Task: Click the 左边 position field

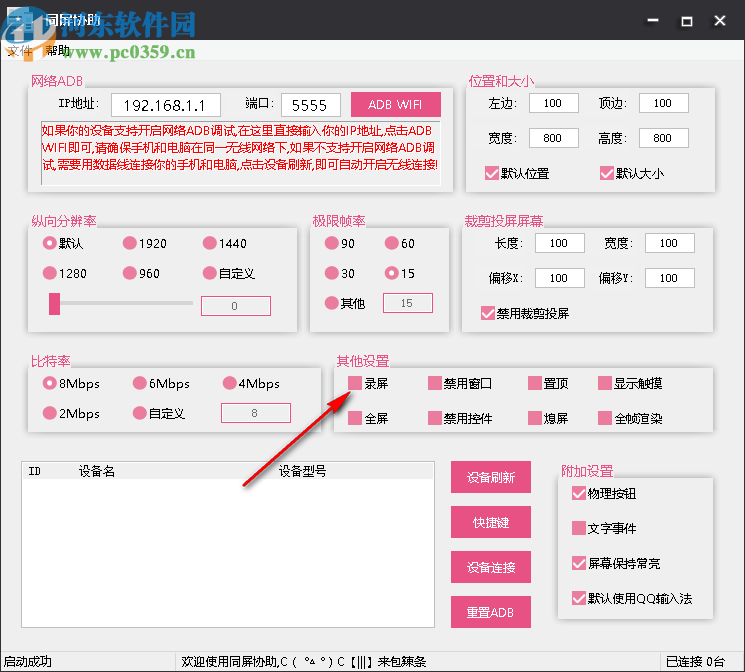Action: pos(554,103)
